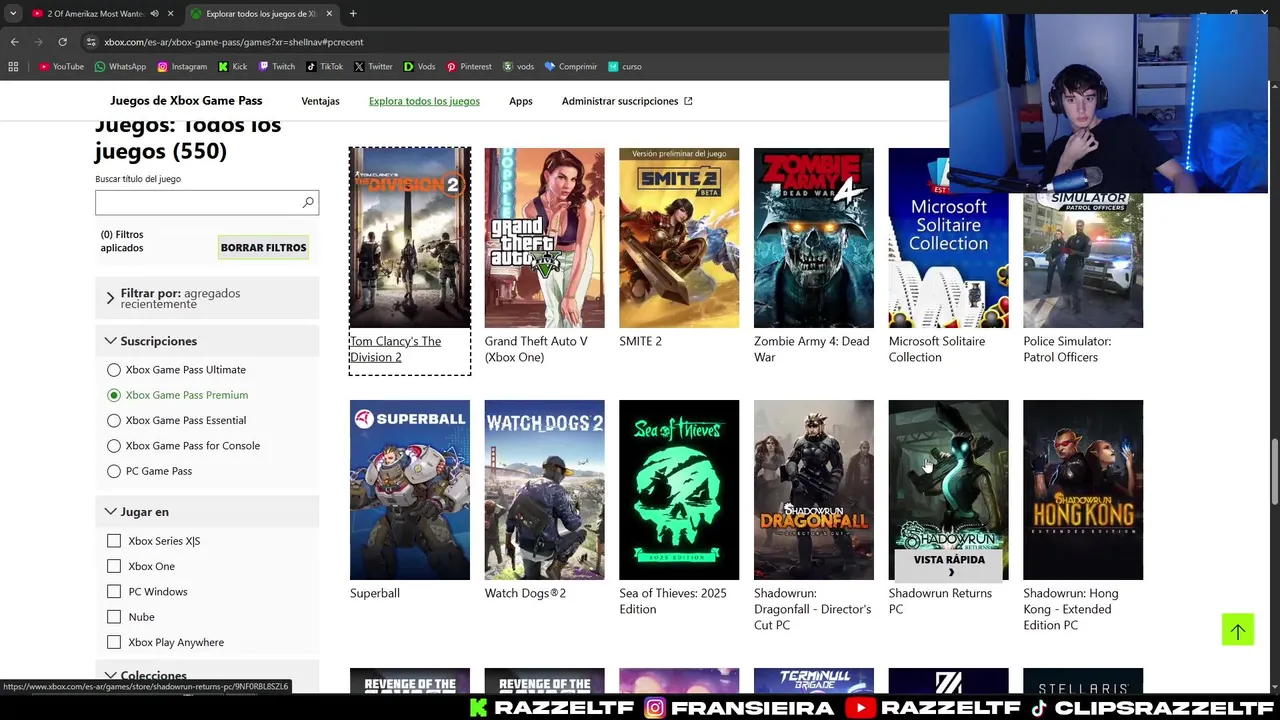Open the SMITE 2 cover art
This screenshot has width=1280, height=720.
pos(679,238)
